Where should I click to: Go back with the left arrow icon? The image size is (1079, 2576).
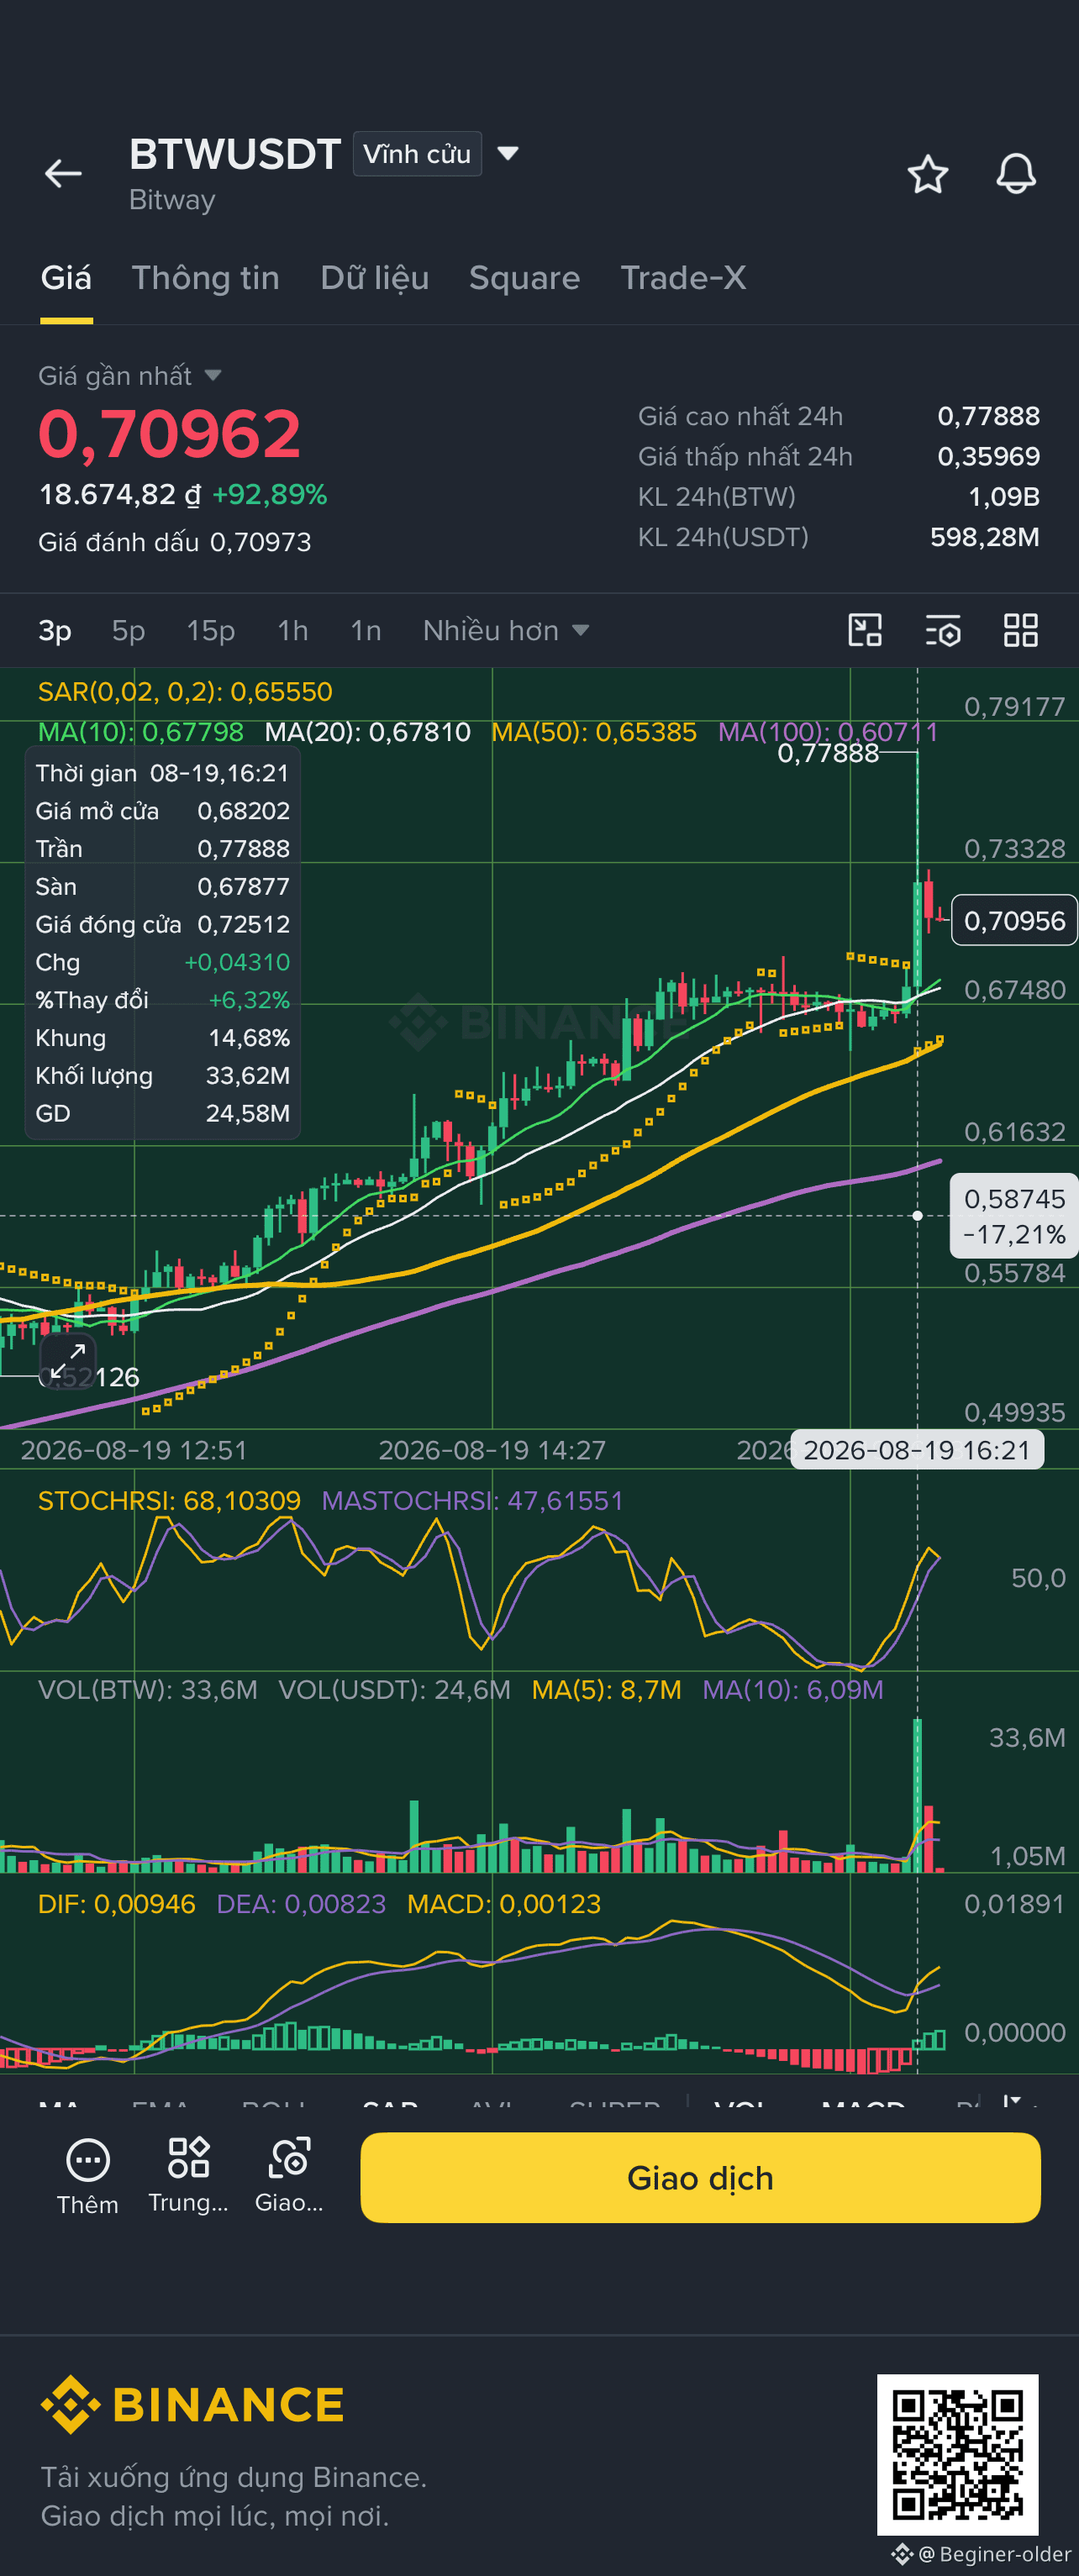pos(63,174)
